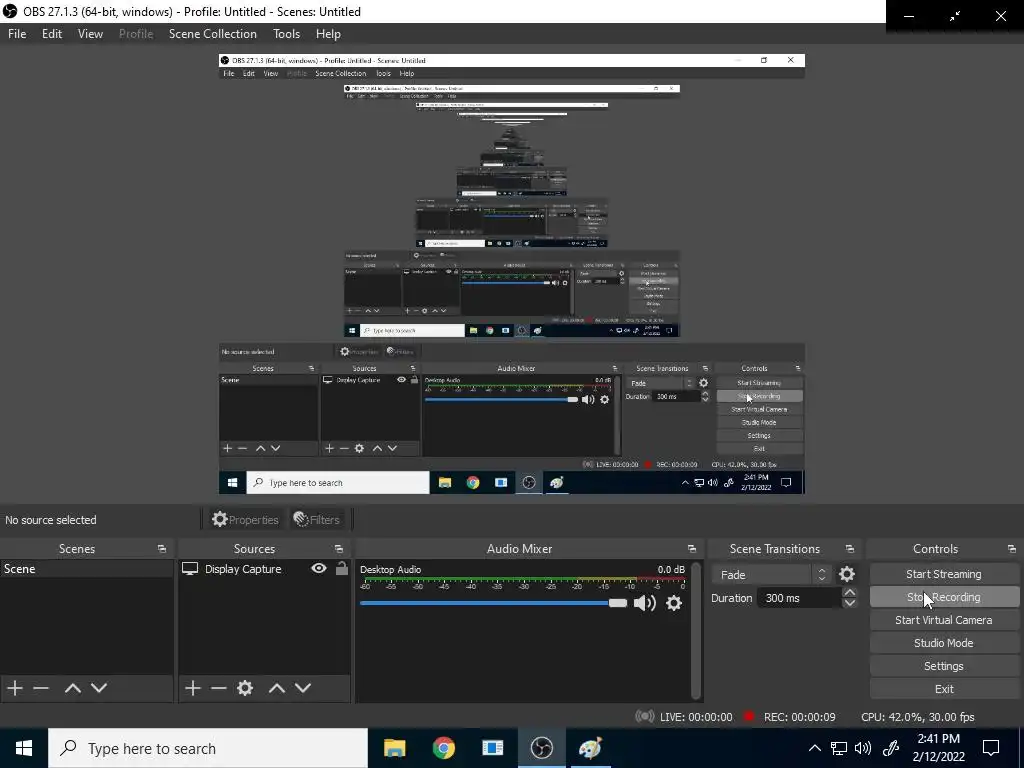Viewport: 1024px width, 768px height.
Task: Move source up arrow
Action: click(x=277, y=688)
